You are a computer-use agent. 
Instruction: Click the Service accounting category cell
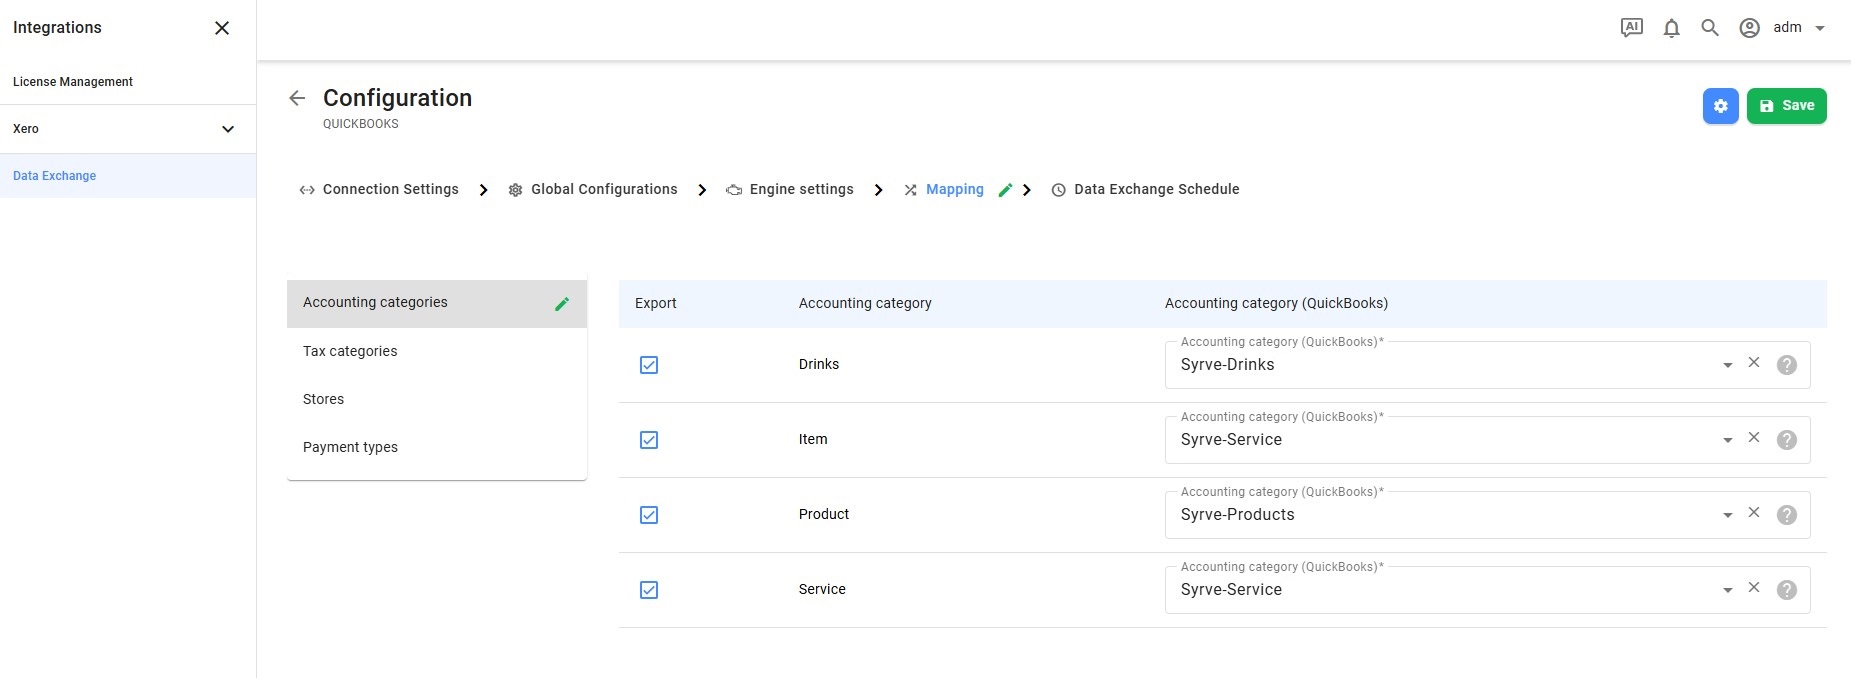pyautogui.click(x=822, y=589)
